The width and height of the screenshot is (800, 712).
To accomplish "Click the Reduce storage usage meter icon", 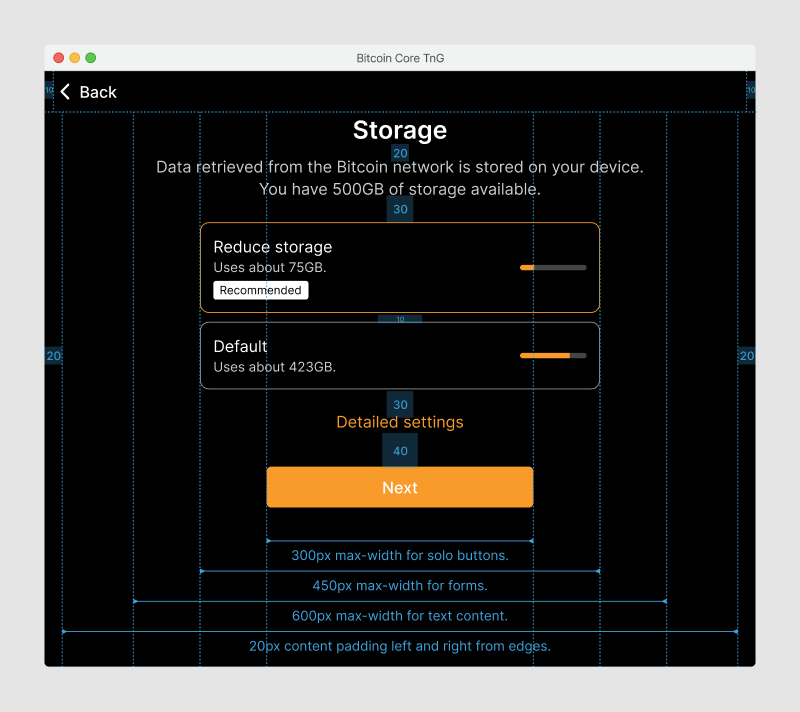I will point(552,267).
